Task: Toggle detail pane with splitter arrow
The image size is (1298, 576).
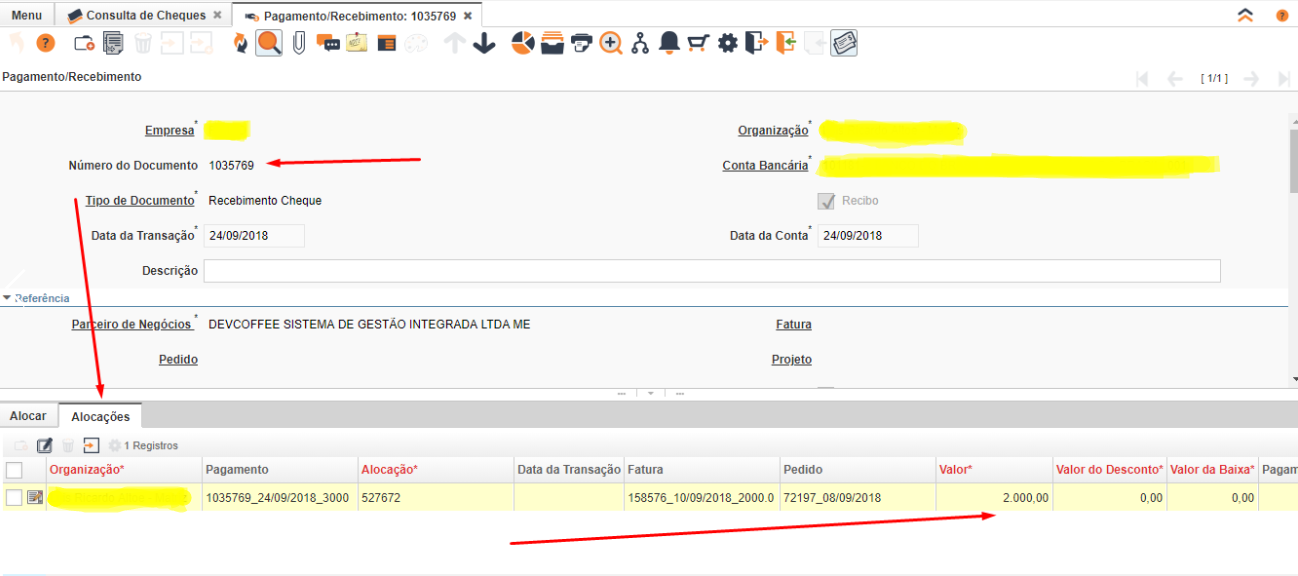Action: [650, 394]
